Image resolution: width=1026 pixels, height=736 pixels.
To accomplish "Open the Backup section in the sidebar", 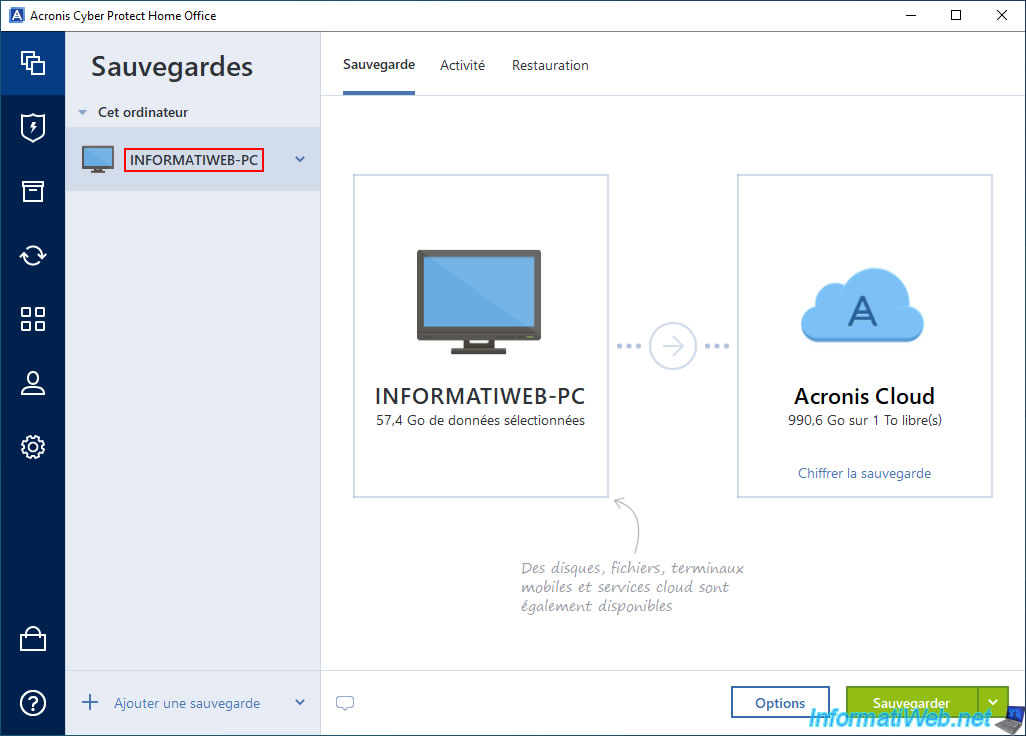I will 33,63.
